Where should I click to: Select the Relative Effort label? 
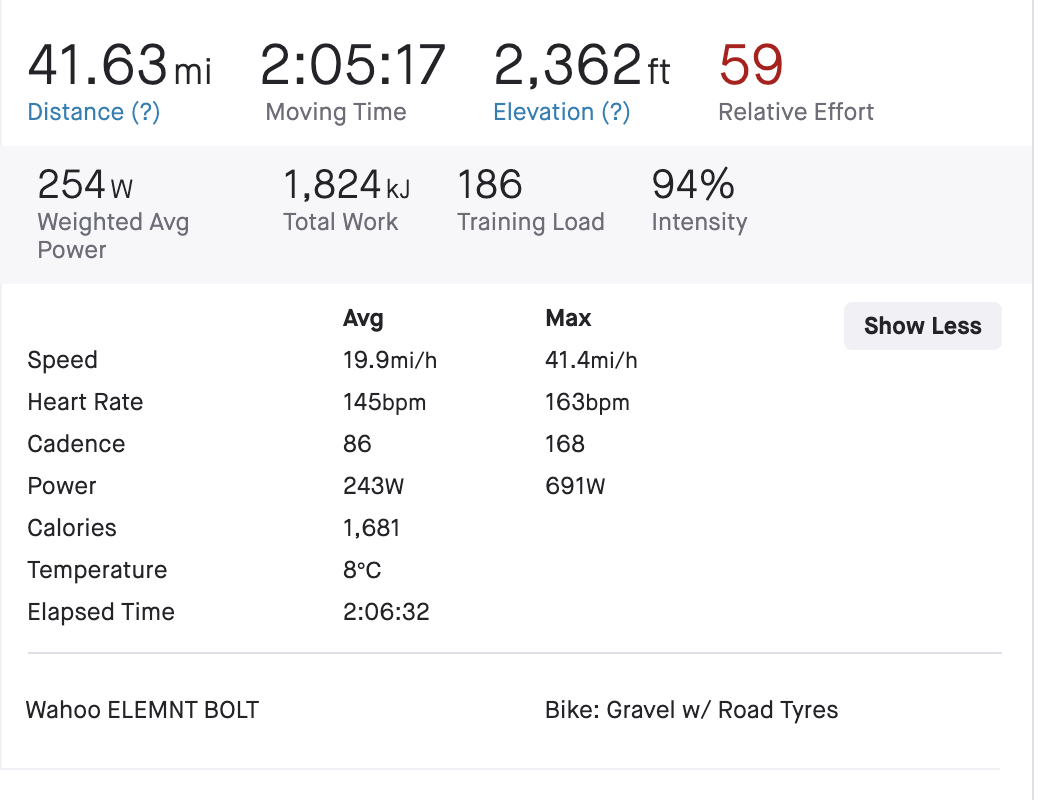click(796, 112)
